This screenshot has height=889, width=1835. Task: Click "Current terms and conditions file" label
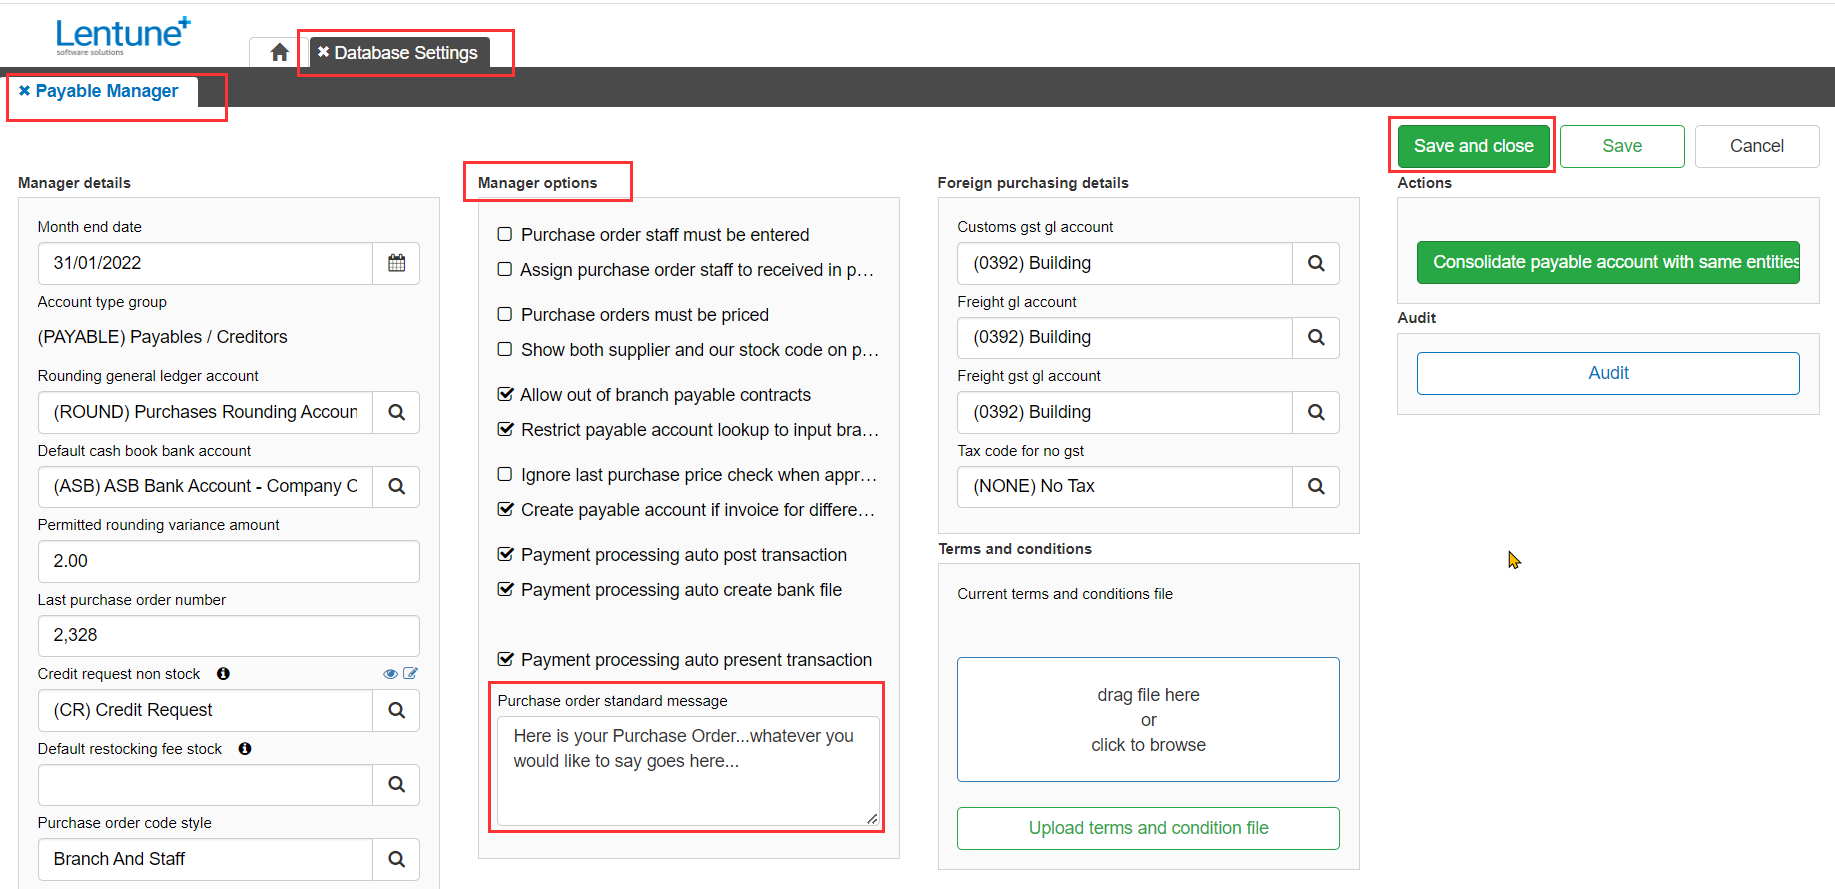coord(1065,594)
